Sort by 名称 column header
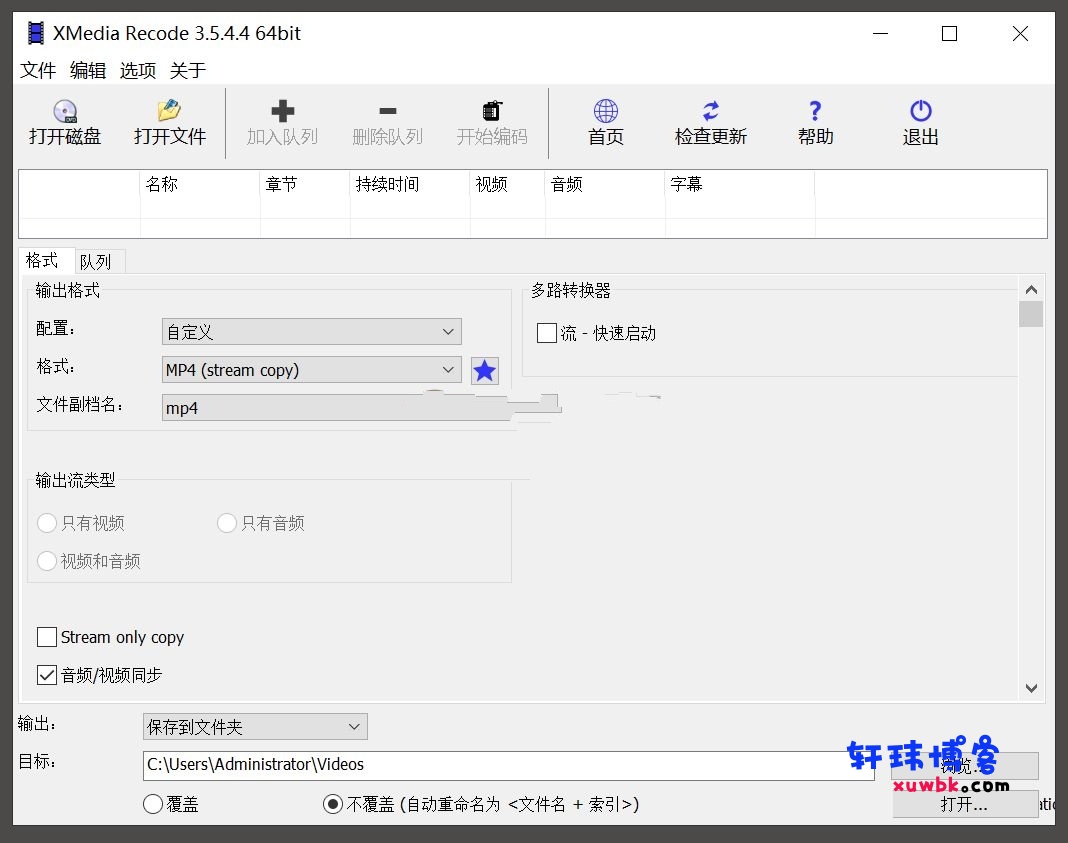1068x843 pixels. pyautogui.click(x=200, y=185)
